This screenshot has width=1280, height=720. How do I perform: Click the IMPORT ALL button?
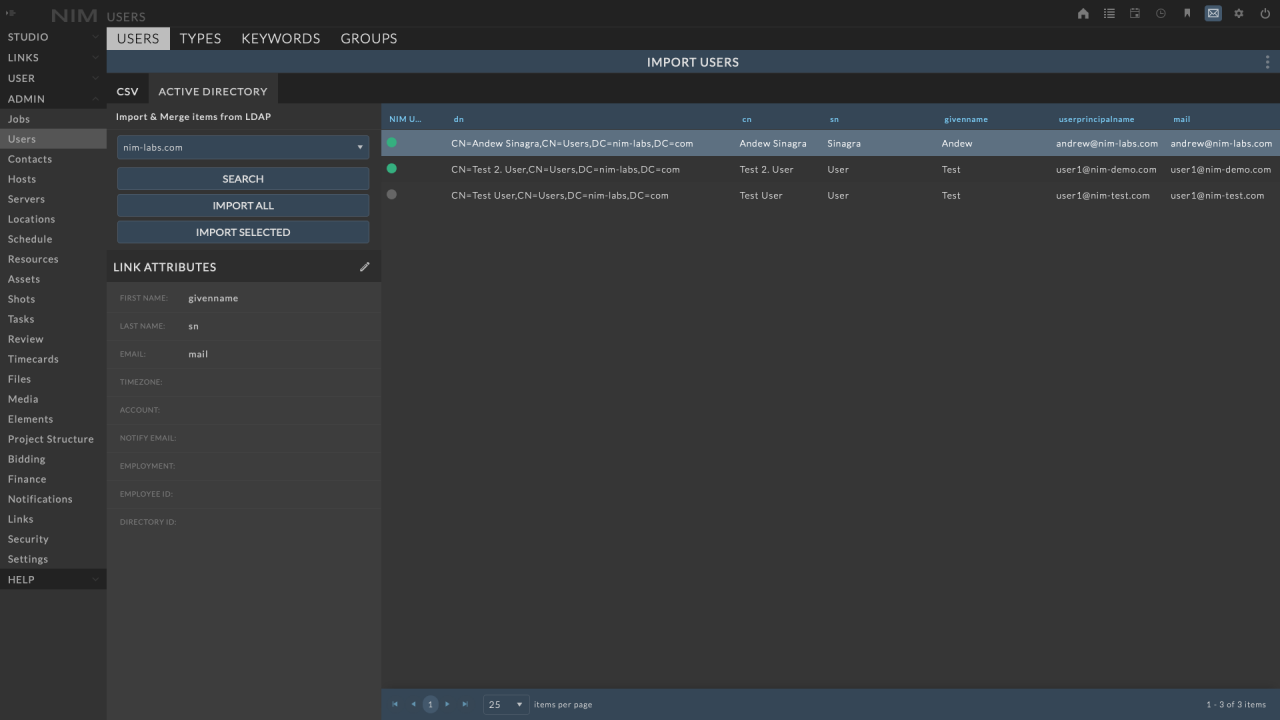pyautogui.click(x=243, y=206)
